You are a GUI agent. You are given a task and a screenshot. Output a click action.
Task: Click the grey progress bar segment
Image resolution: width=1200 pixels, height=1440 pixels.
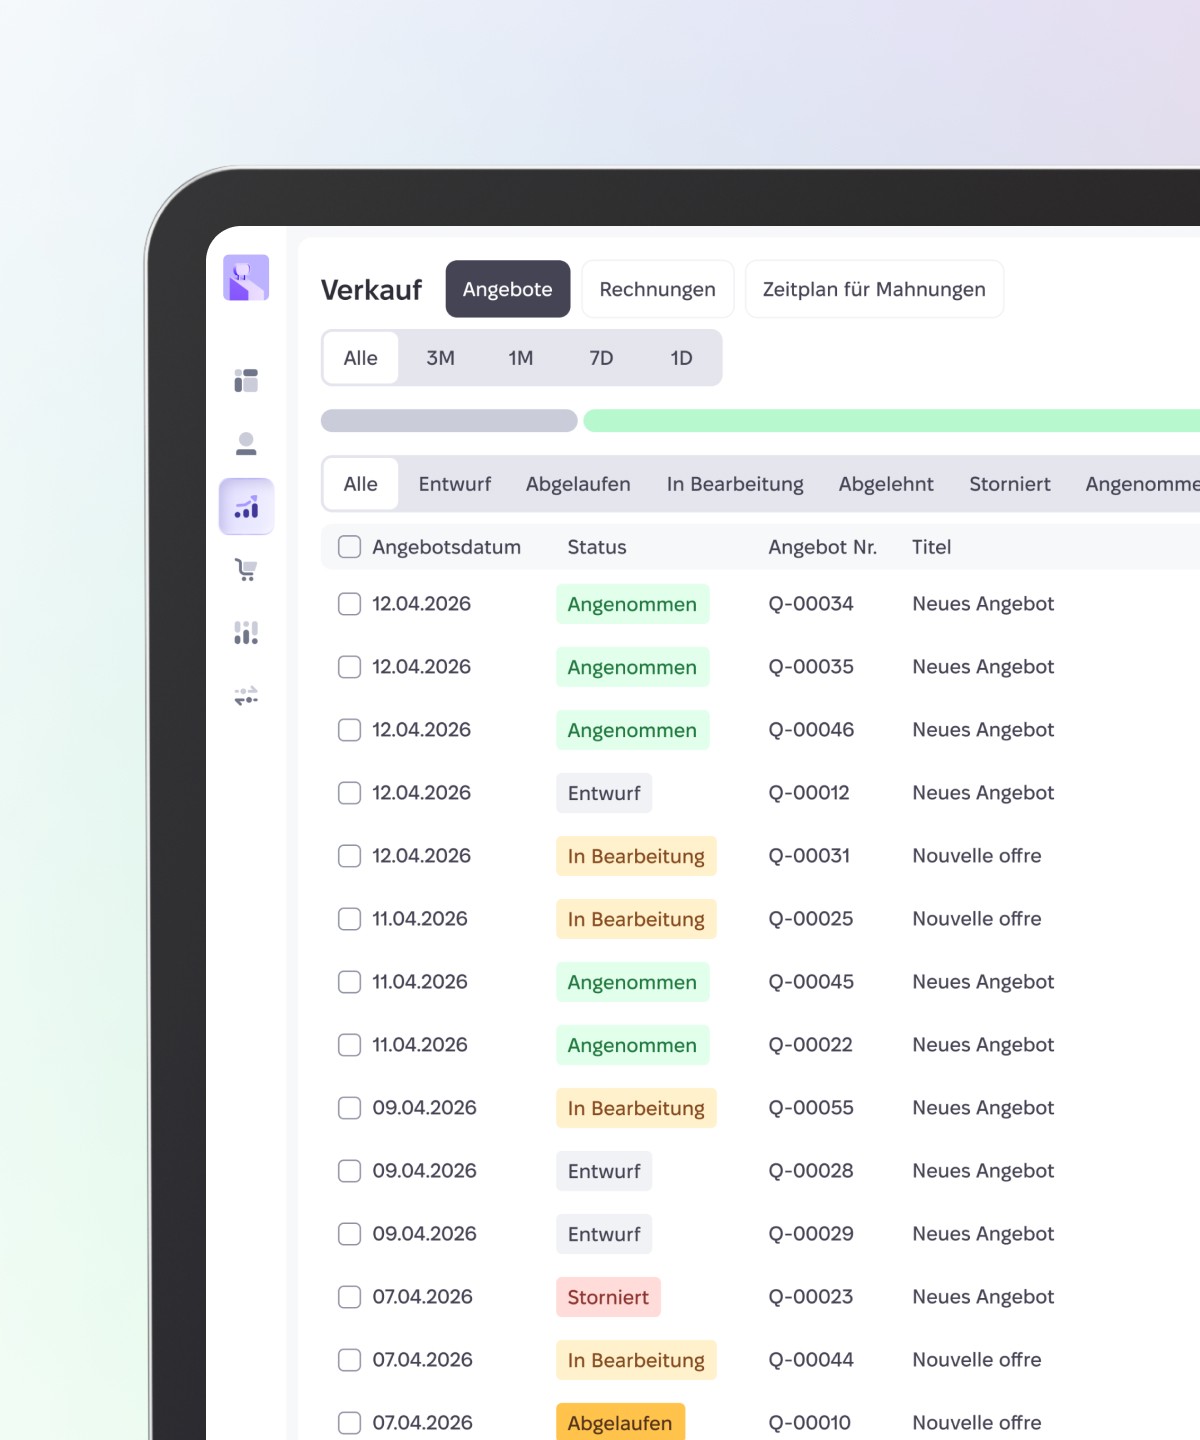click(449, 421)
